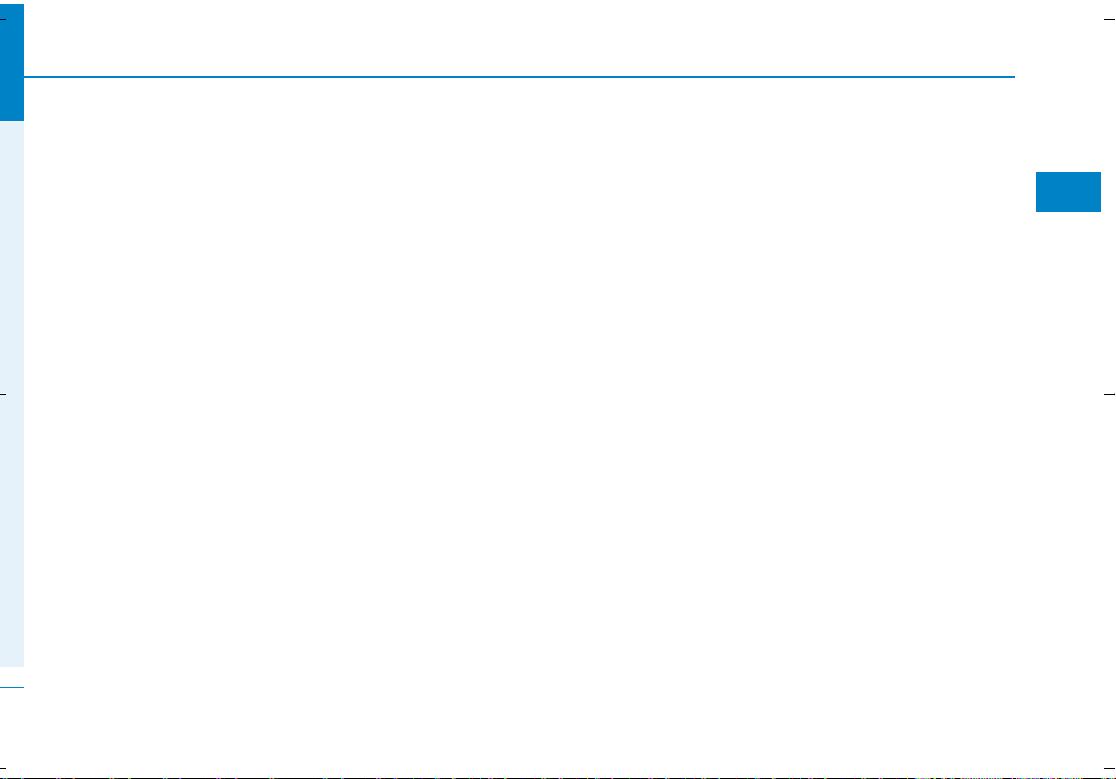Click the crop mark over the dark blue block

pyautogui.click(x=4, y=19)
